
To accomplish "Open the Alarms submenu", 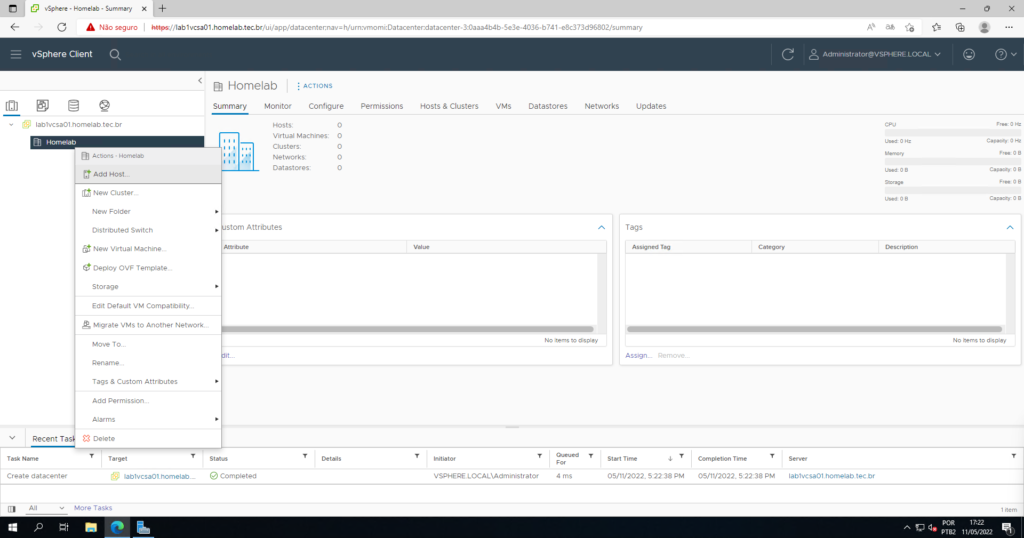I will point(148,419).
